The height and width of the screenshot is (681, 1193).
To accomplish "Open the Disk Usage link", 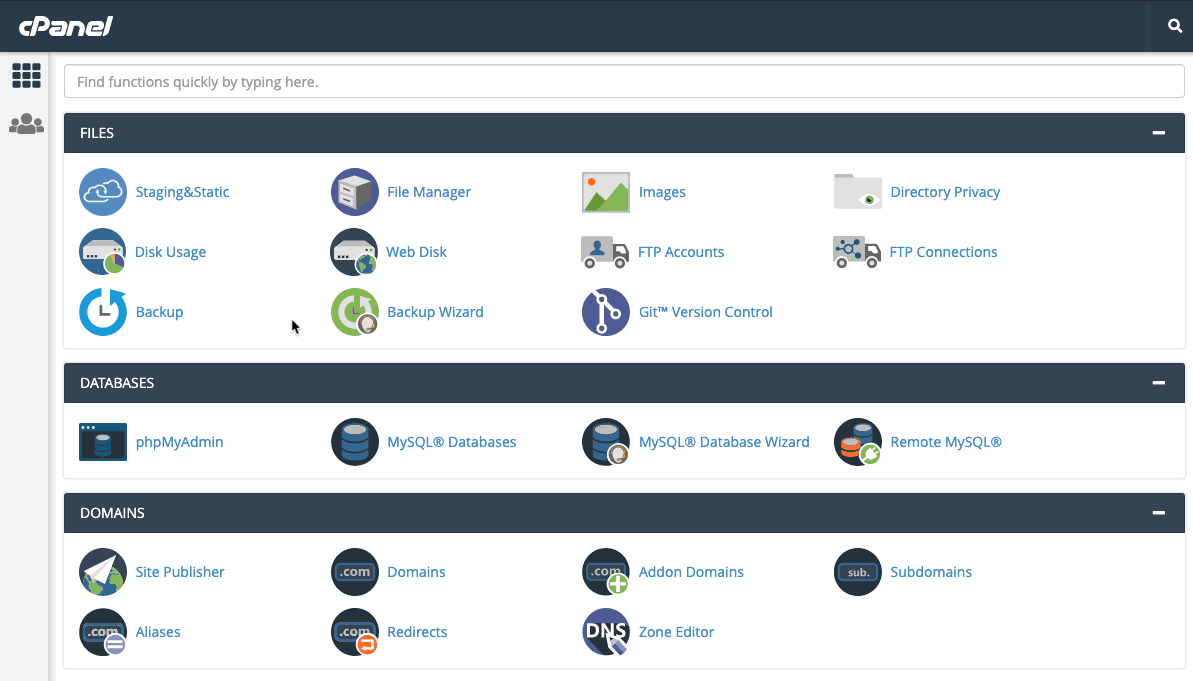I will tap(170, 252).
